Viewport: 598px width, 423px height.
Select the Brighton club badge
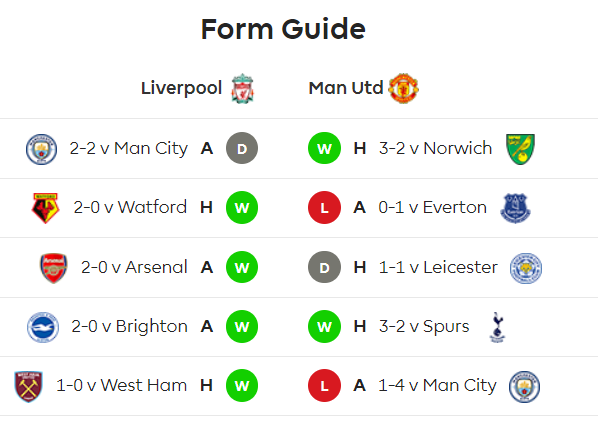pos(43,327)
